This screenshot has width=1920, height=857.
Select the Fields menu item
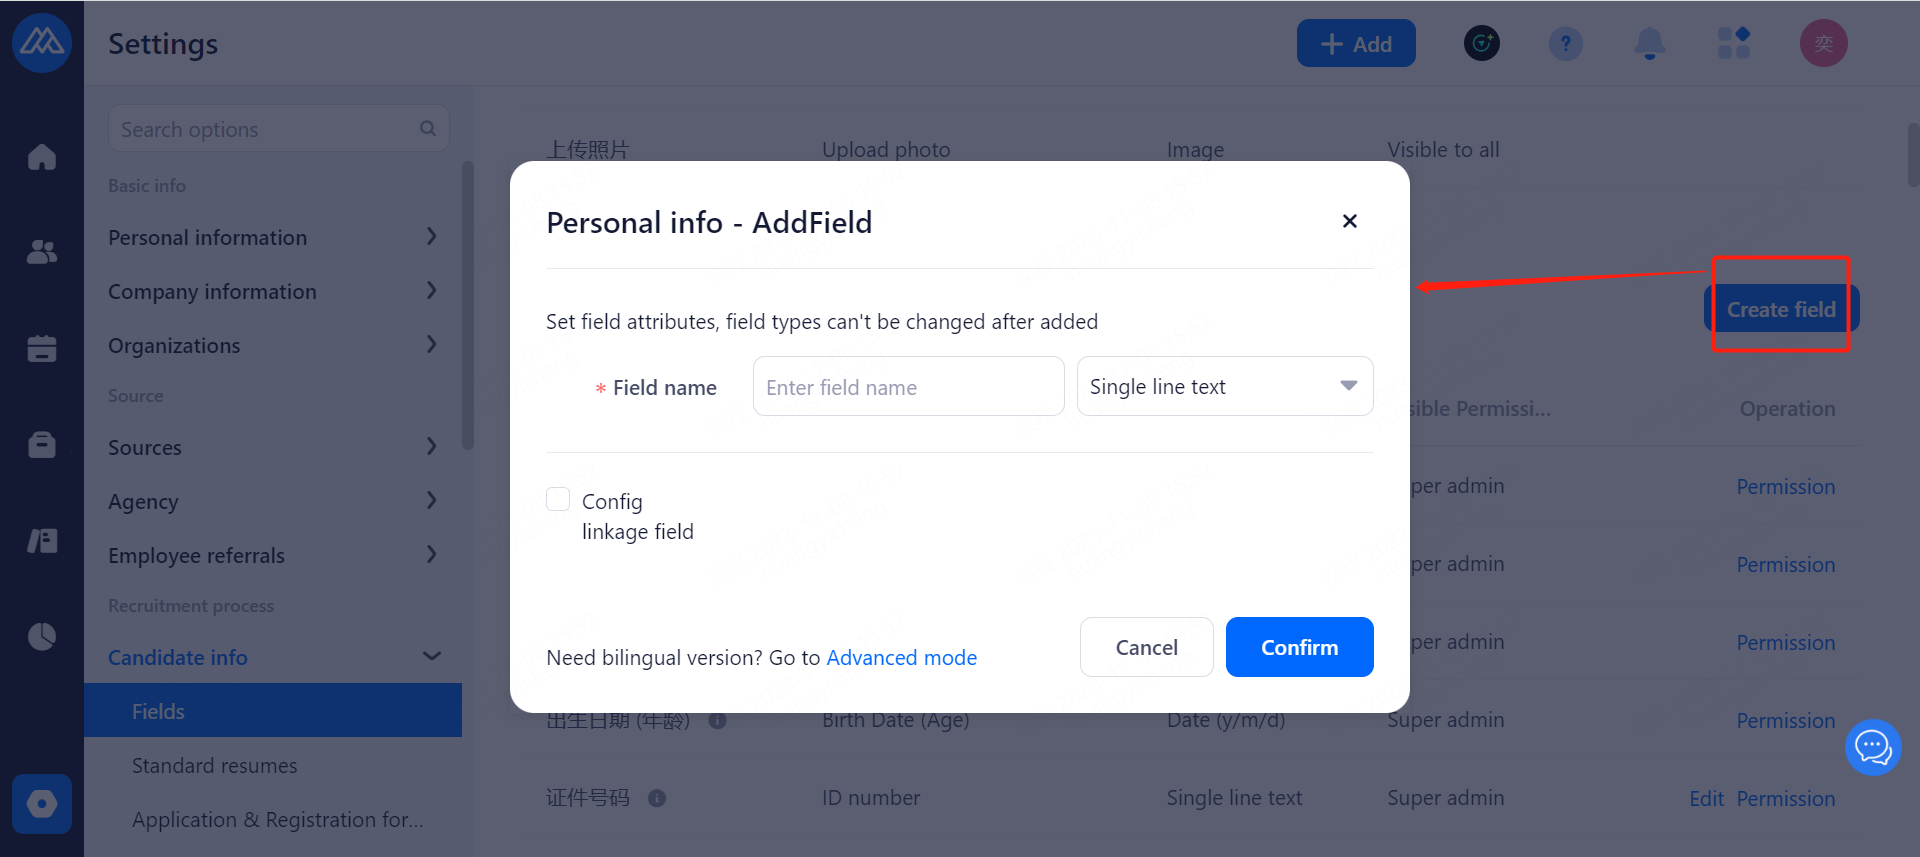159,711
